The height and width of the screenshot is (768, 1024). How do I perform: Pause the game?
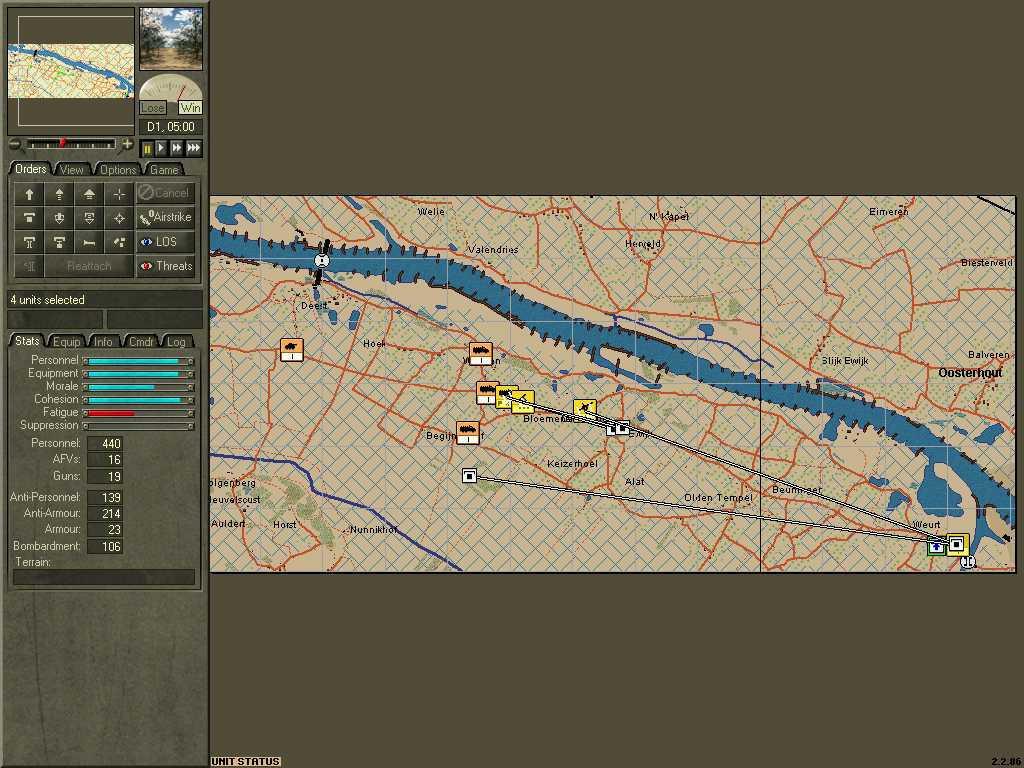[147, 148]
